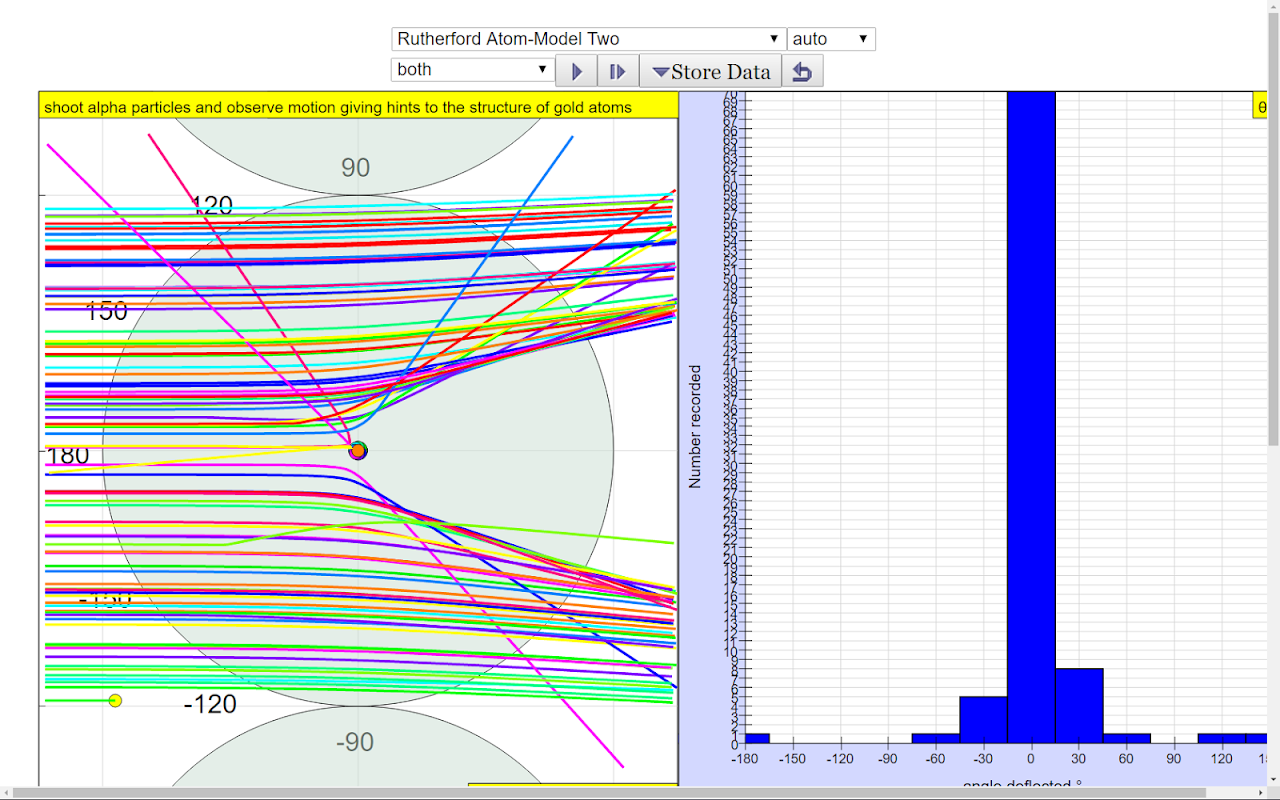
Task: Click the Store Data button
Action: pyautogui.click(x=710, y=71)
